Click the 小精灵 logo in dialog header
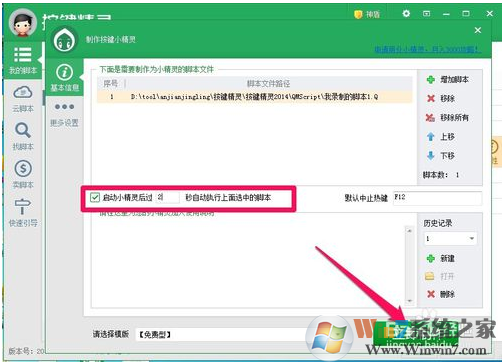Image resolution: width=503 pixels, height=364 pixels. point(64,40)
